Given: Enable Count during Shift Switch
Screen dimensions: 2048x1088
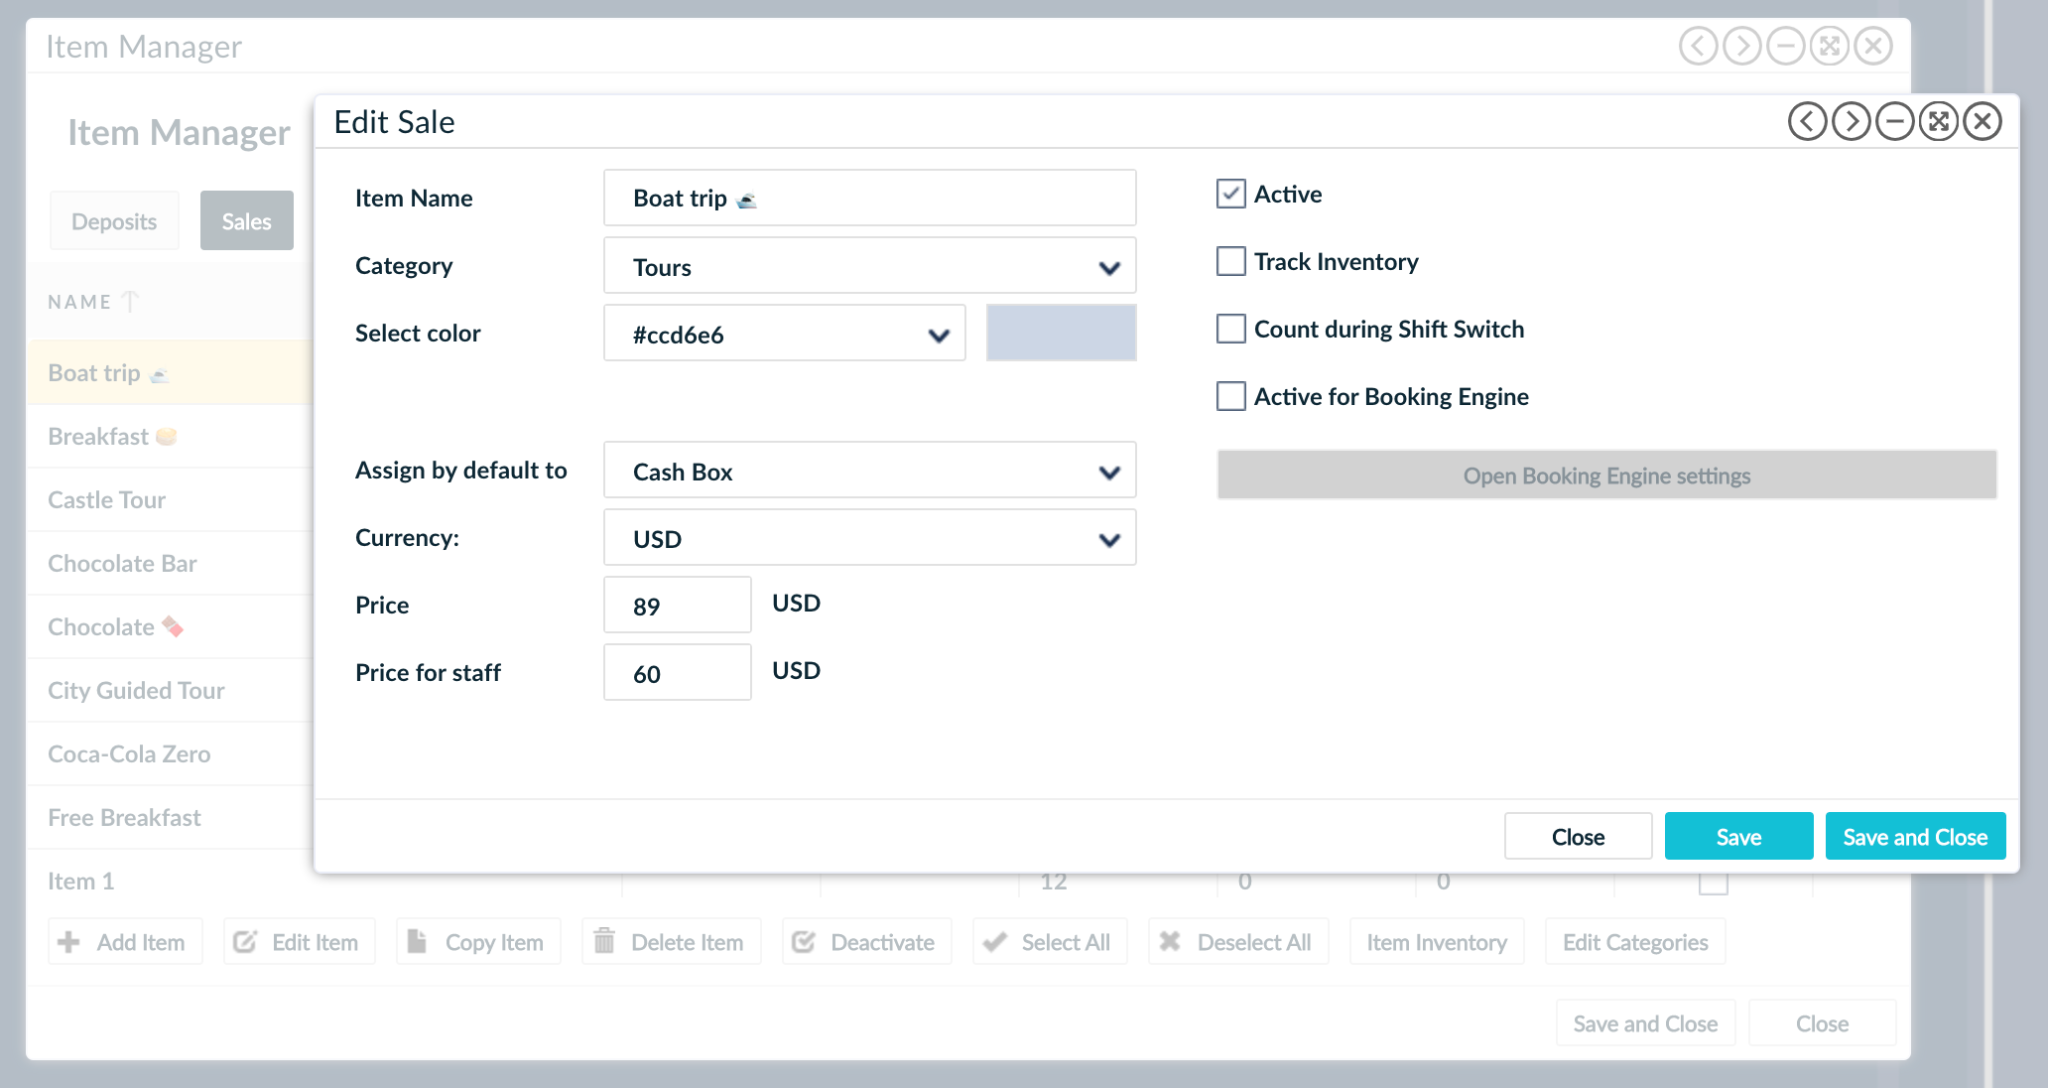Looking at the screenshot, I should pyautogui.click(x=1229, y=329).
